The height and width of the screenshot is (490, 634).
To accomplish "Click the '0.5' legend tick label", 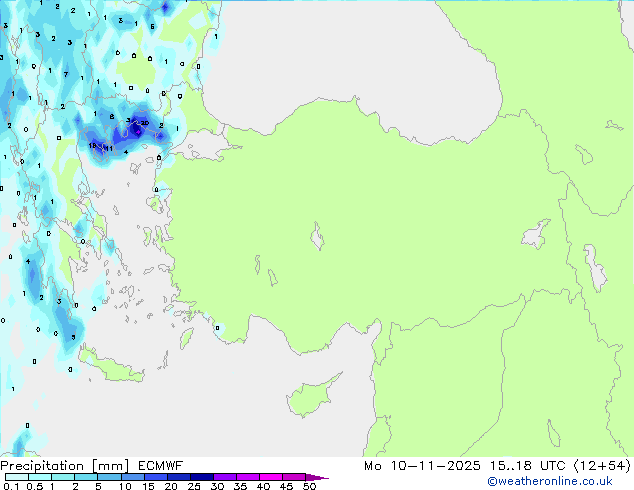I will 35,486.
